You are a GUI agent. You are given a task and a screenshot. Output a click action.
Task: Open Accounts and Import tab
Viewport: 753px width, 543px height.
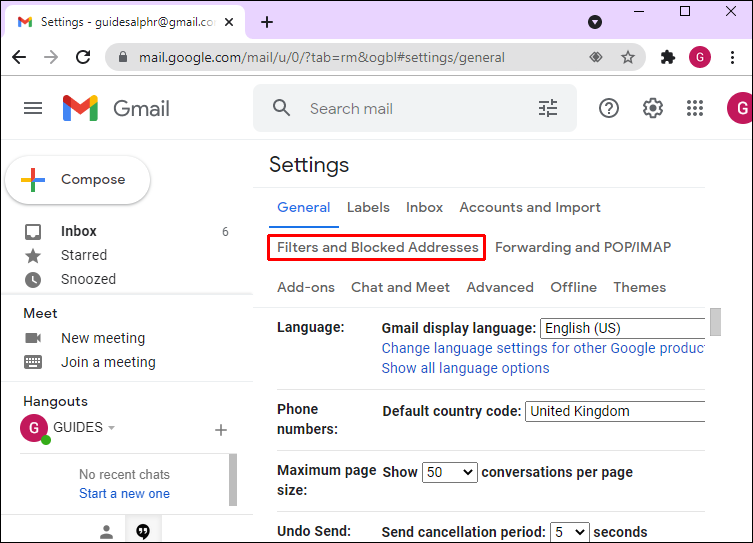(x=530, y=207)
